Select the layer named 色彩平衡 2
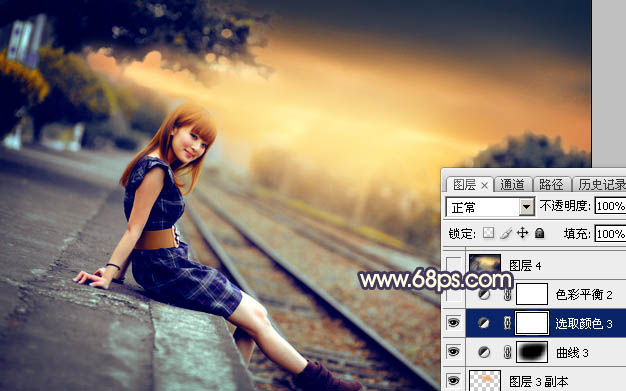 [584, 295]
